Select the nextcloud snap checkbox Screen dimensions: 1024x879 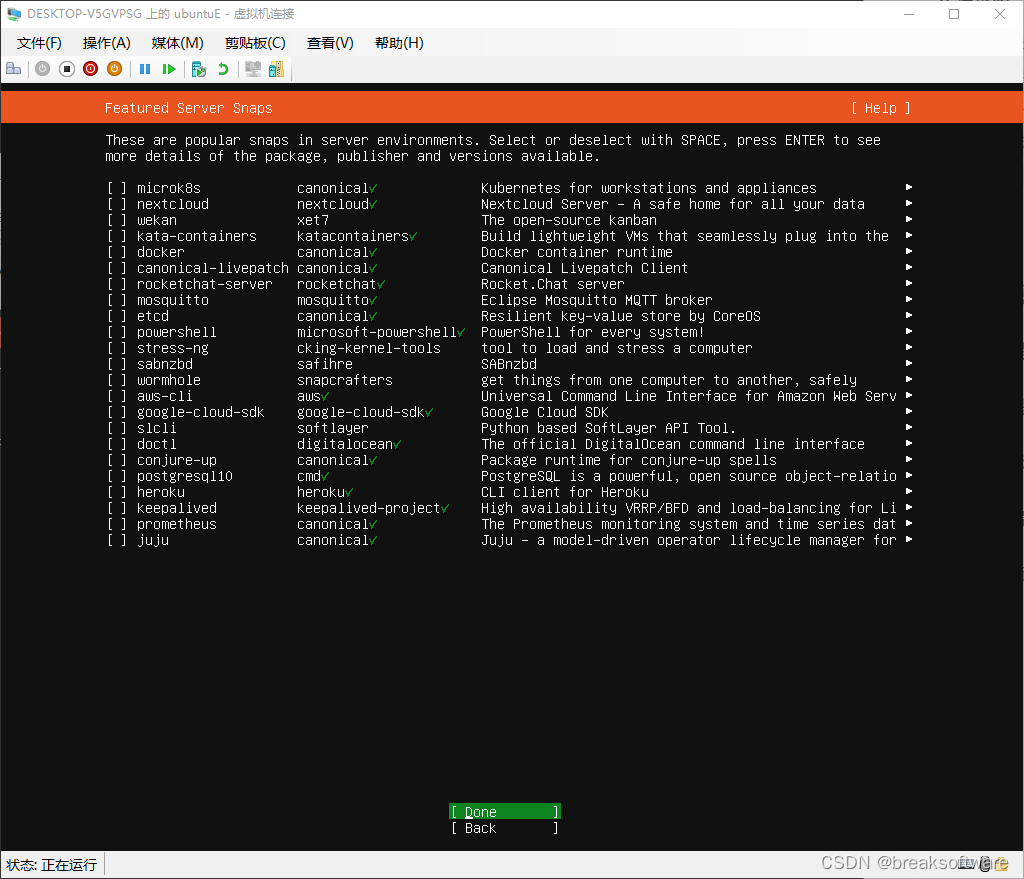[x=117, y=204]
